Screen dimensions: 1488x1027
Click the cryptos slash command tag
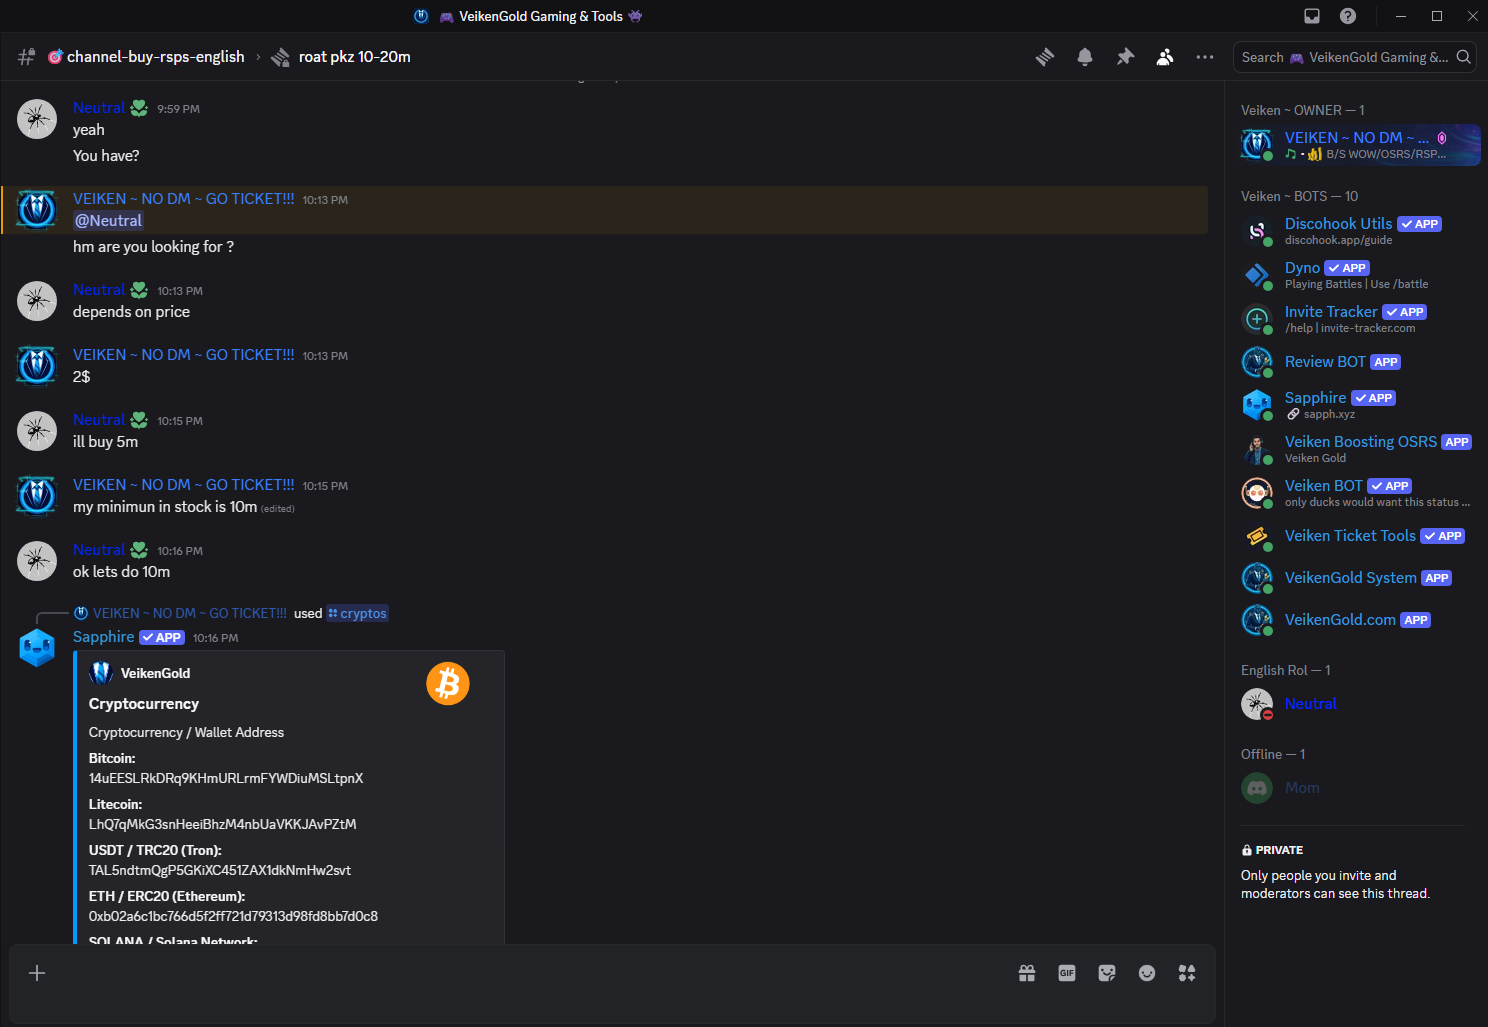pos(357,613)
